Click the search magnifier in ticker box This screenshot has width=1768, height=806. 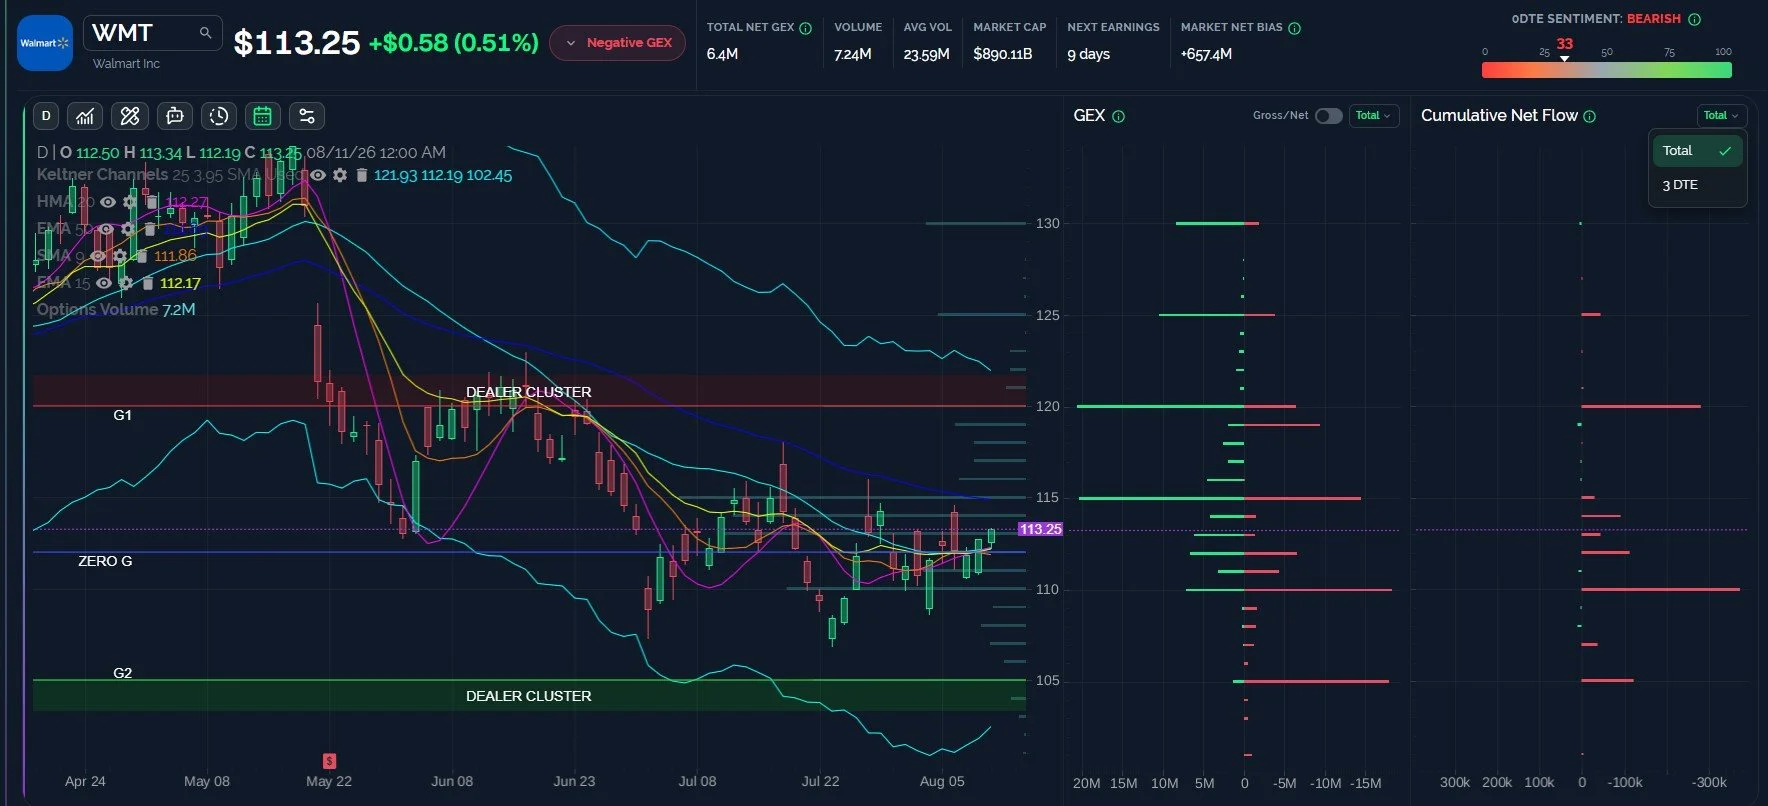[205, 33]
